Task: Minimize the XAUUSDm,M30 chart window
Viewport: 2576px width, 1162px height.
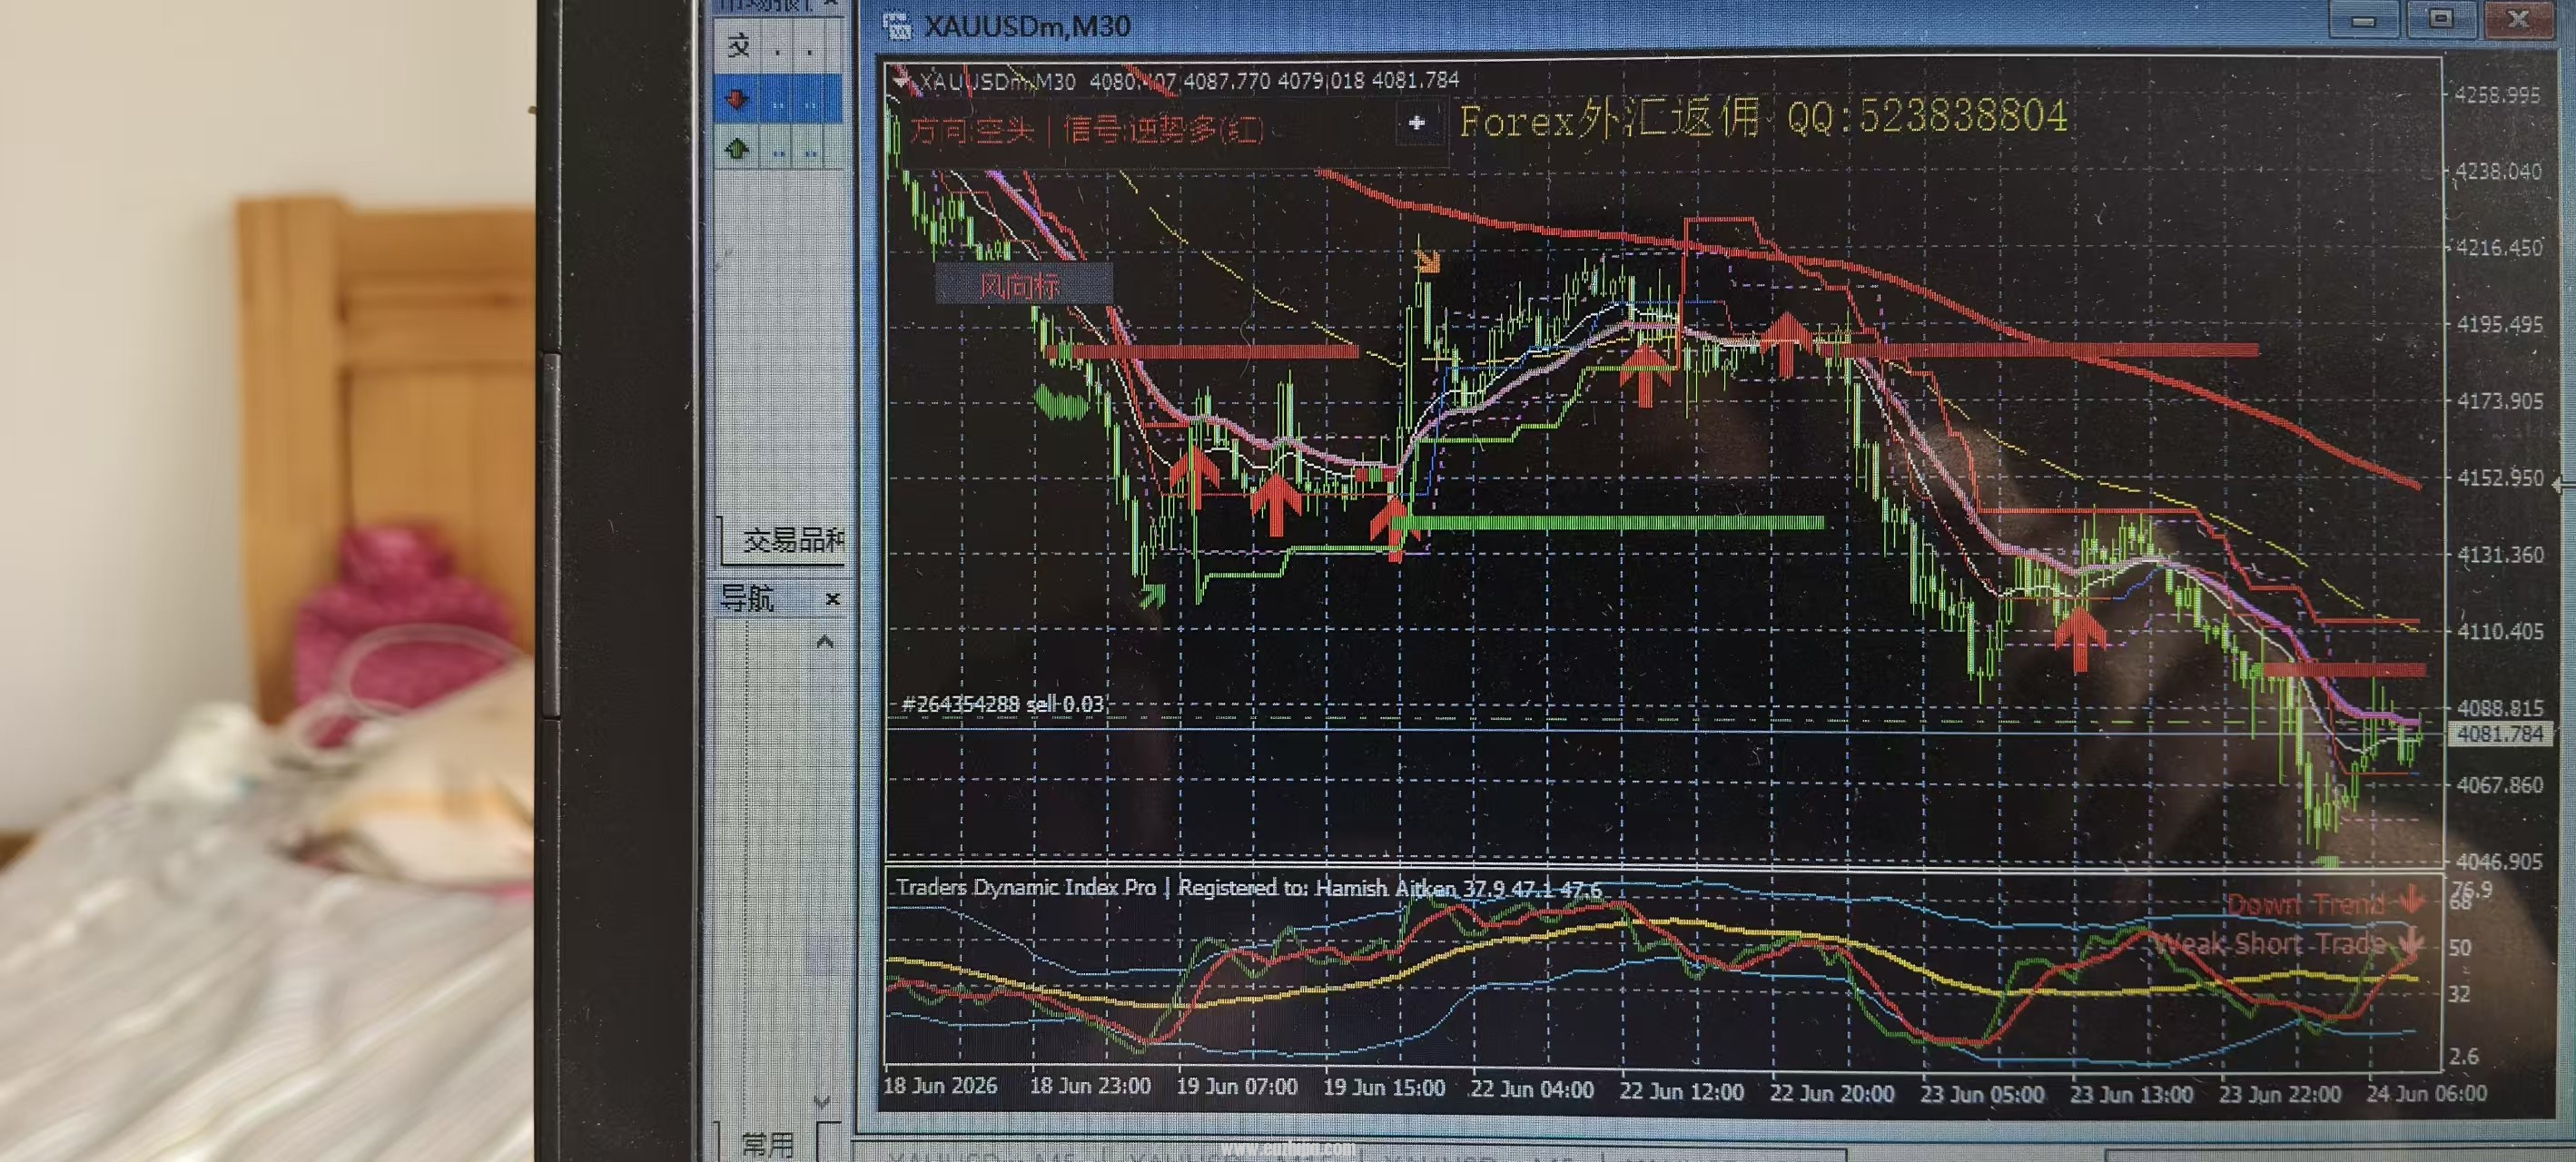Action: (x=2364, y=19)
